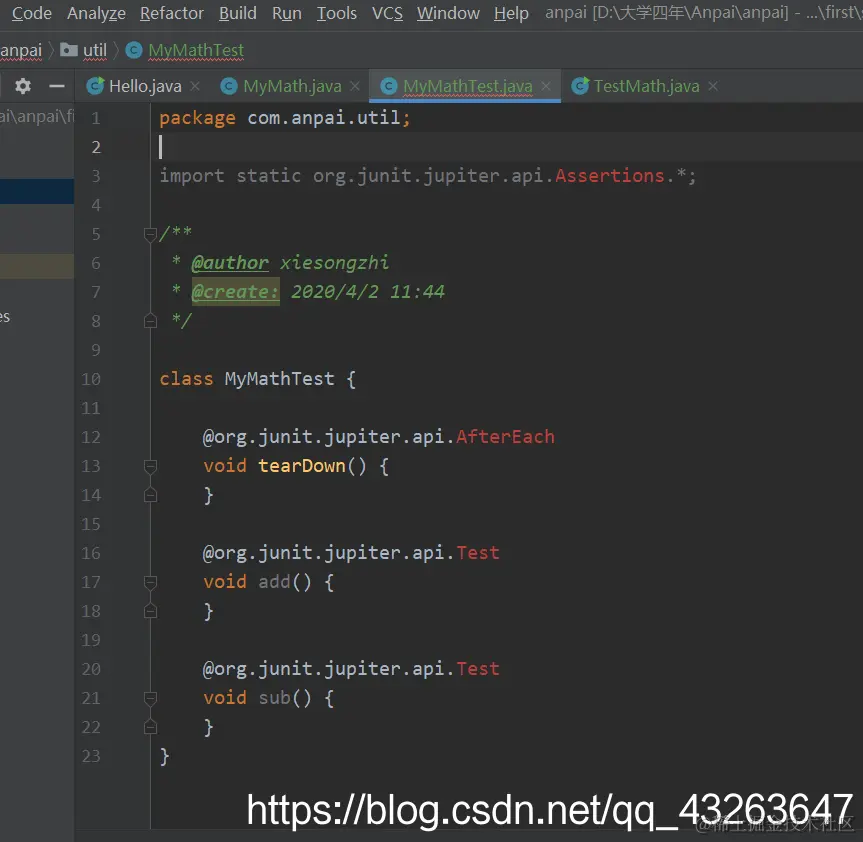Click the red AfterEach annotation
This screenshot has height=842, width=863.
505,437
